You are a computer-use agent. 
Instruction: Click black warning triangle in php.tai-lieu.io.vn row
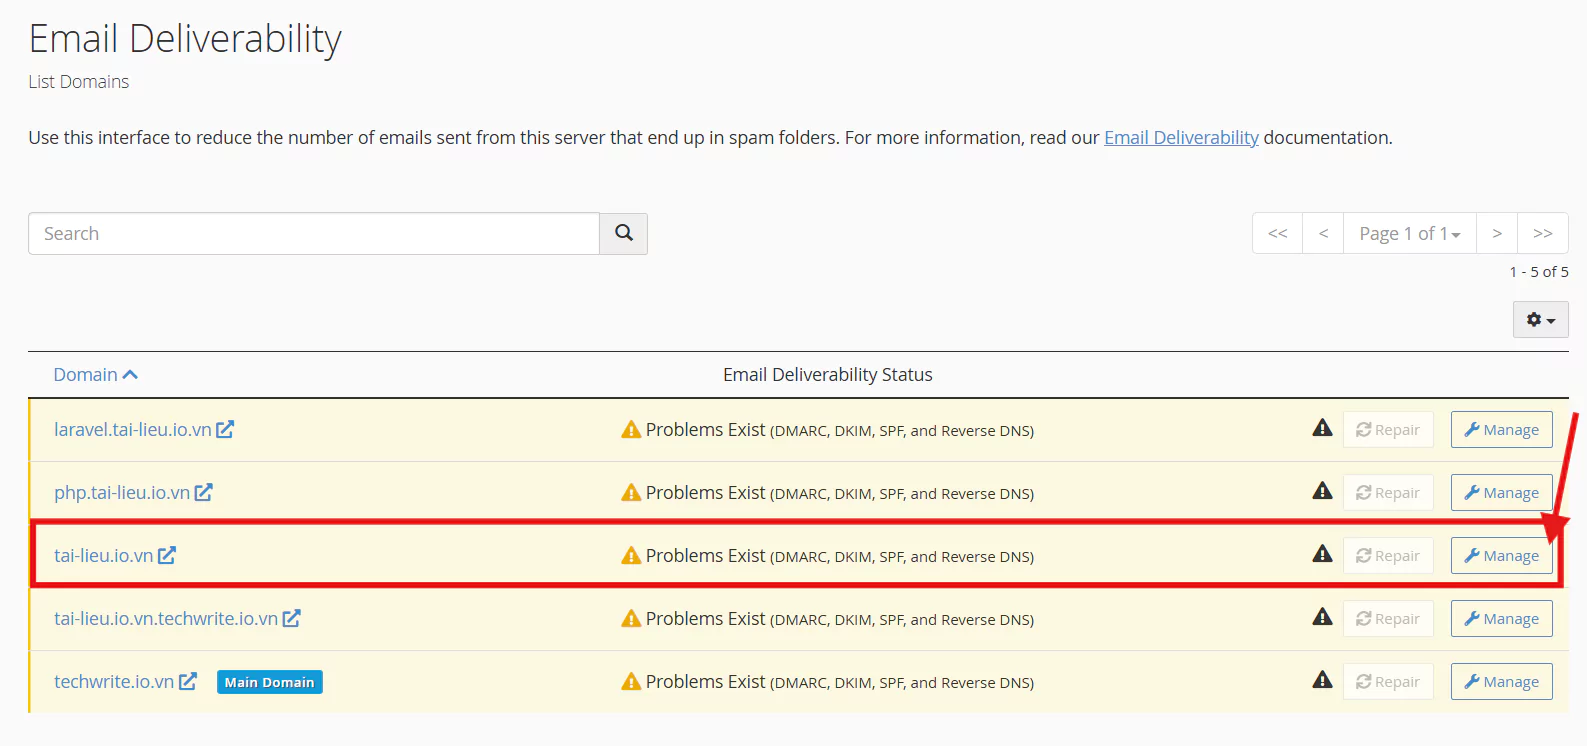[1322, 491]
